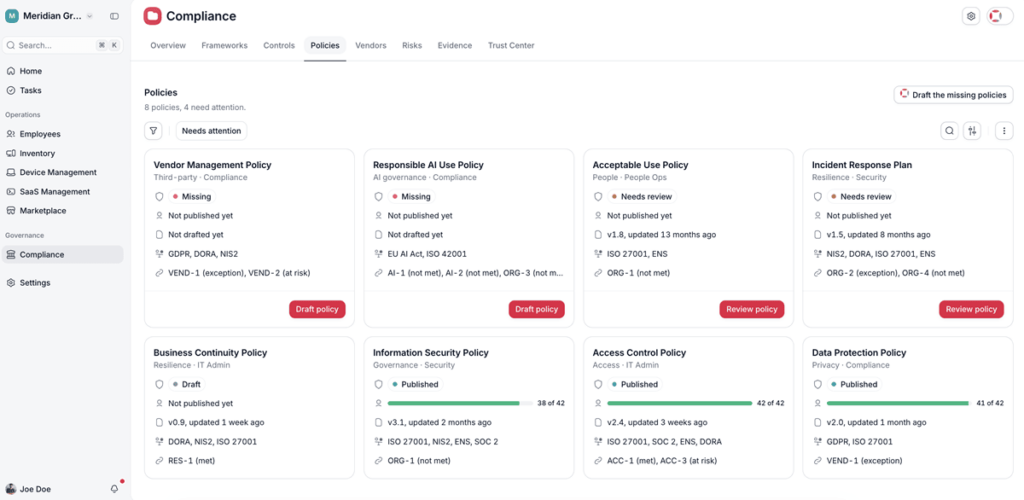Open the Access Control Policy card title
The height and width of the screenshot is (500, 1024).
(x=639, y=352)
